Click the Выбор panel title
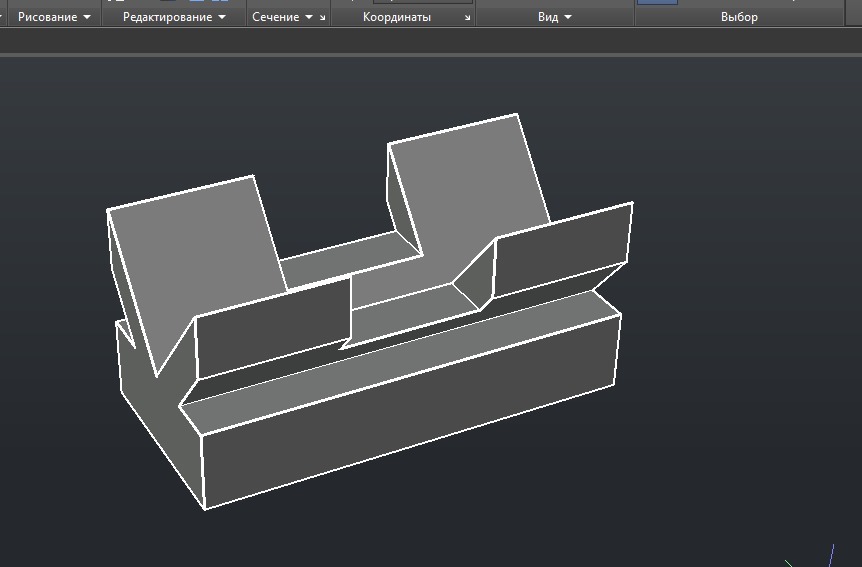Screen dimensions: 862x567 tap(739, 17)
